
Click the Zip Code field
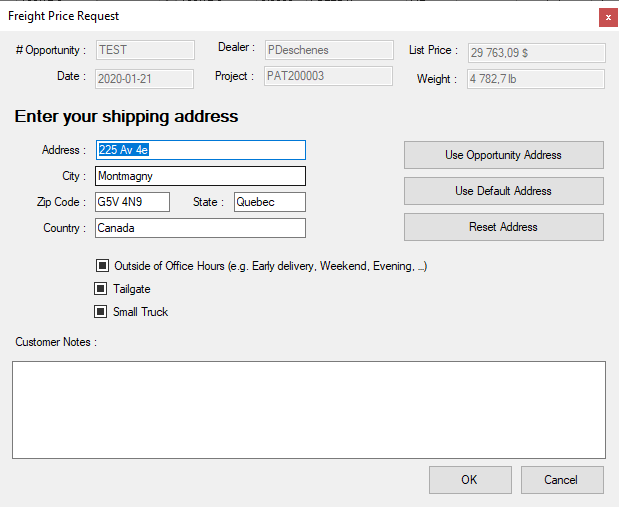[132, 202]
